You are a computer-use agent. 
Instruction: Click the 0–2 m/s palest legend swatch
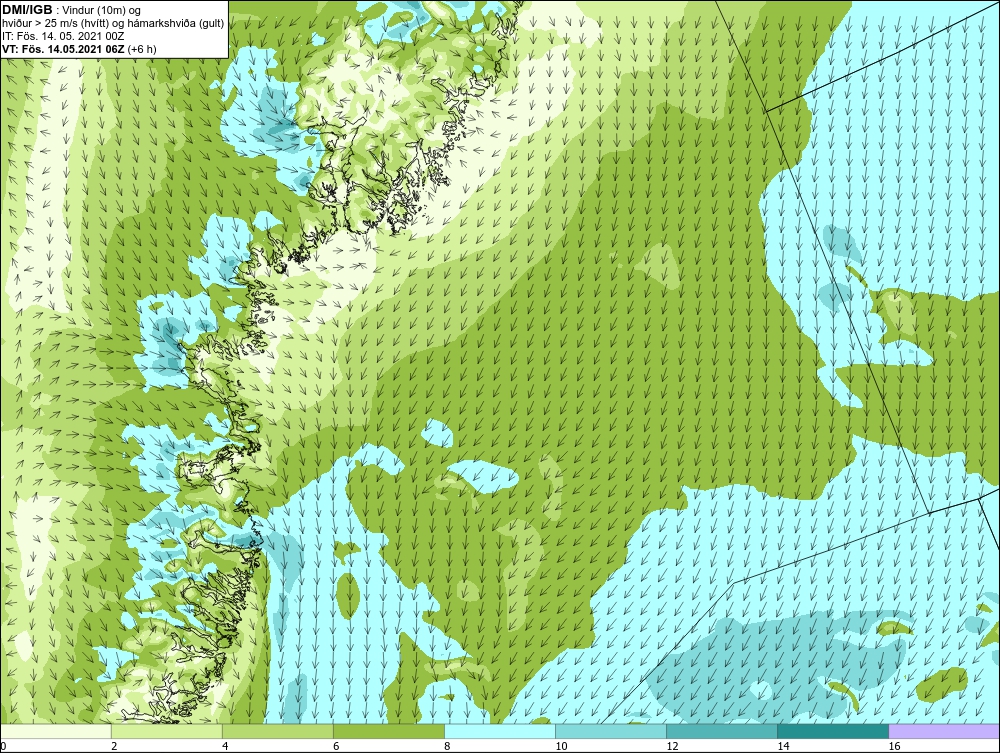point(56,731)
